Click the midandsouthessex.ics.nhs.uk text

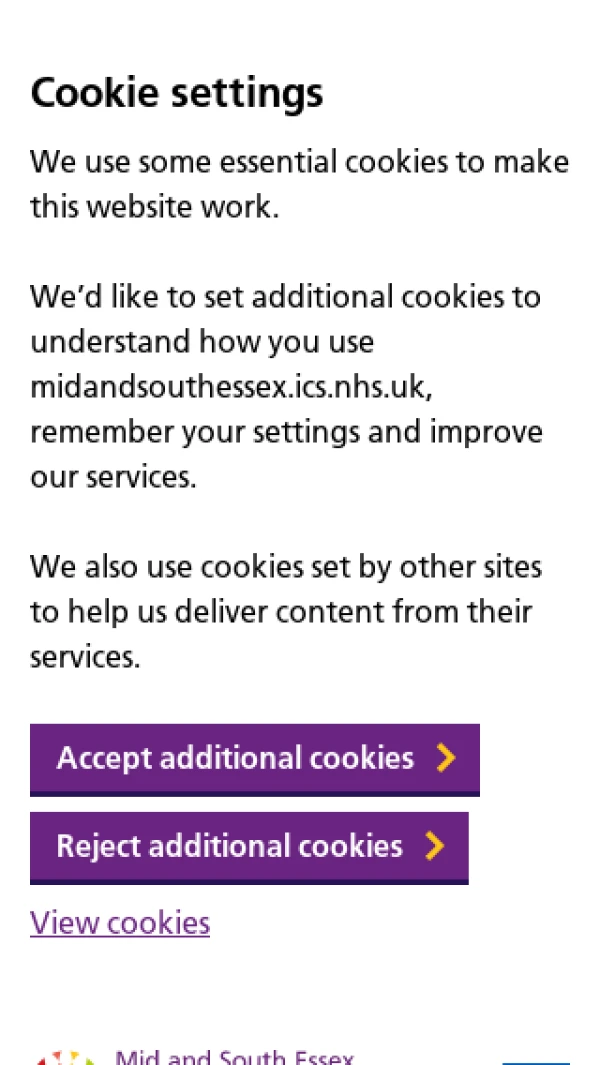(231, 386)
